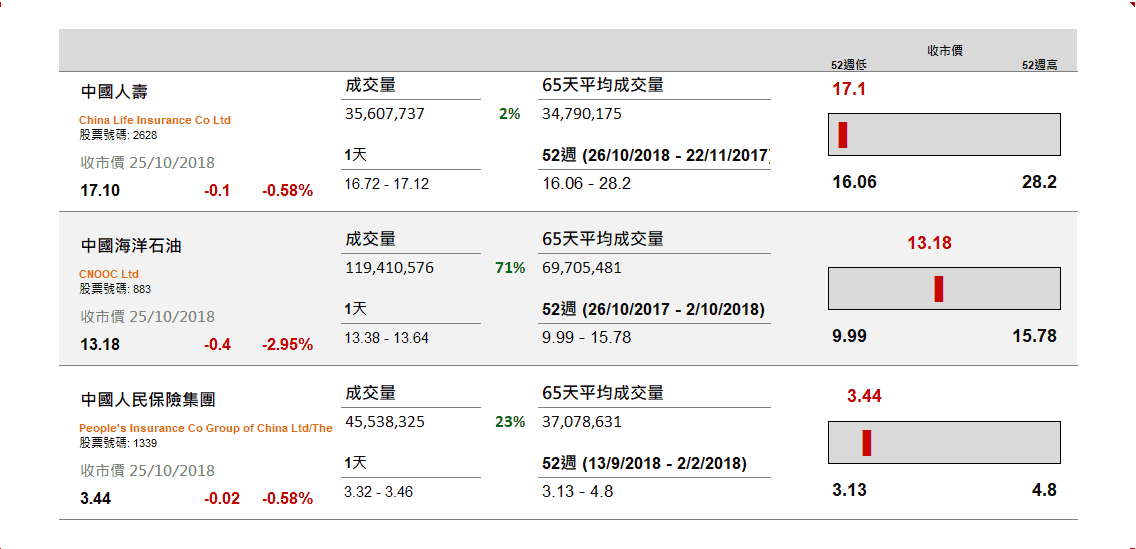This screenshot has width=1136, height=549.
Task: Click China Life's 65-day average volume 34,790,175
Action: pos(582,114)
